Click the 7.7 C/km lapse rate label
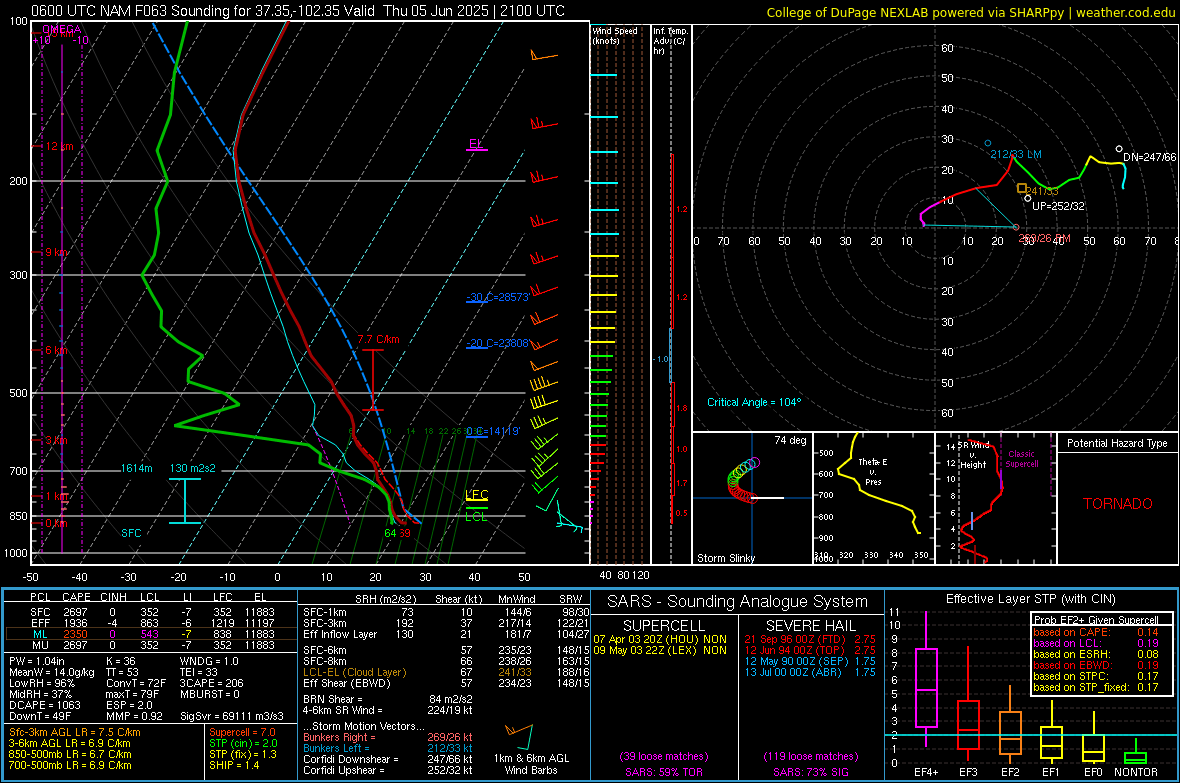Viewport: 1180px width, 783px height. pos(378,340)
